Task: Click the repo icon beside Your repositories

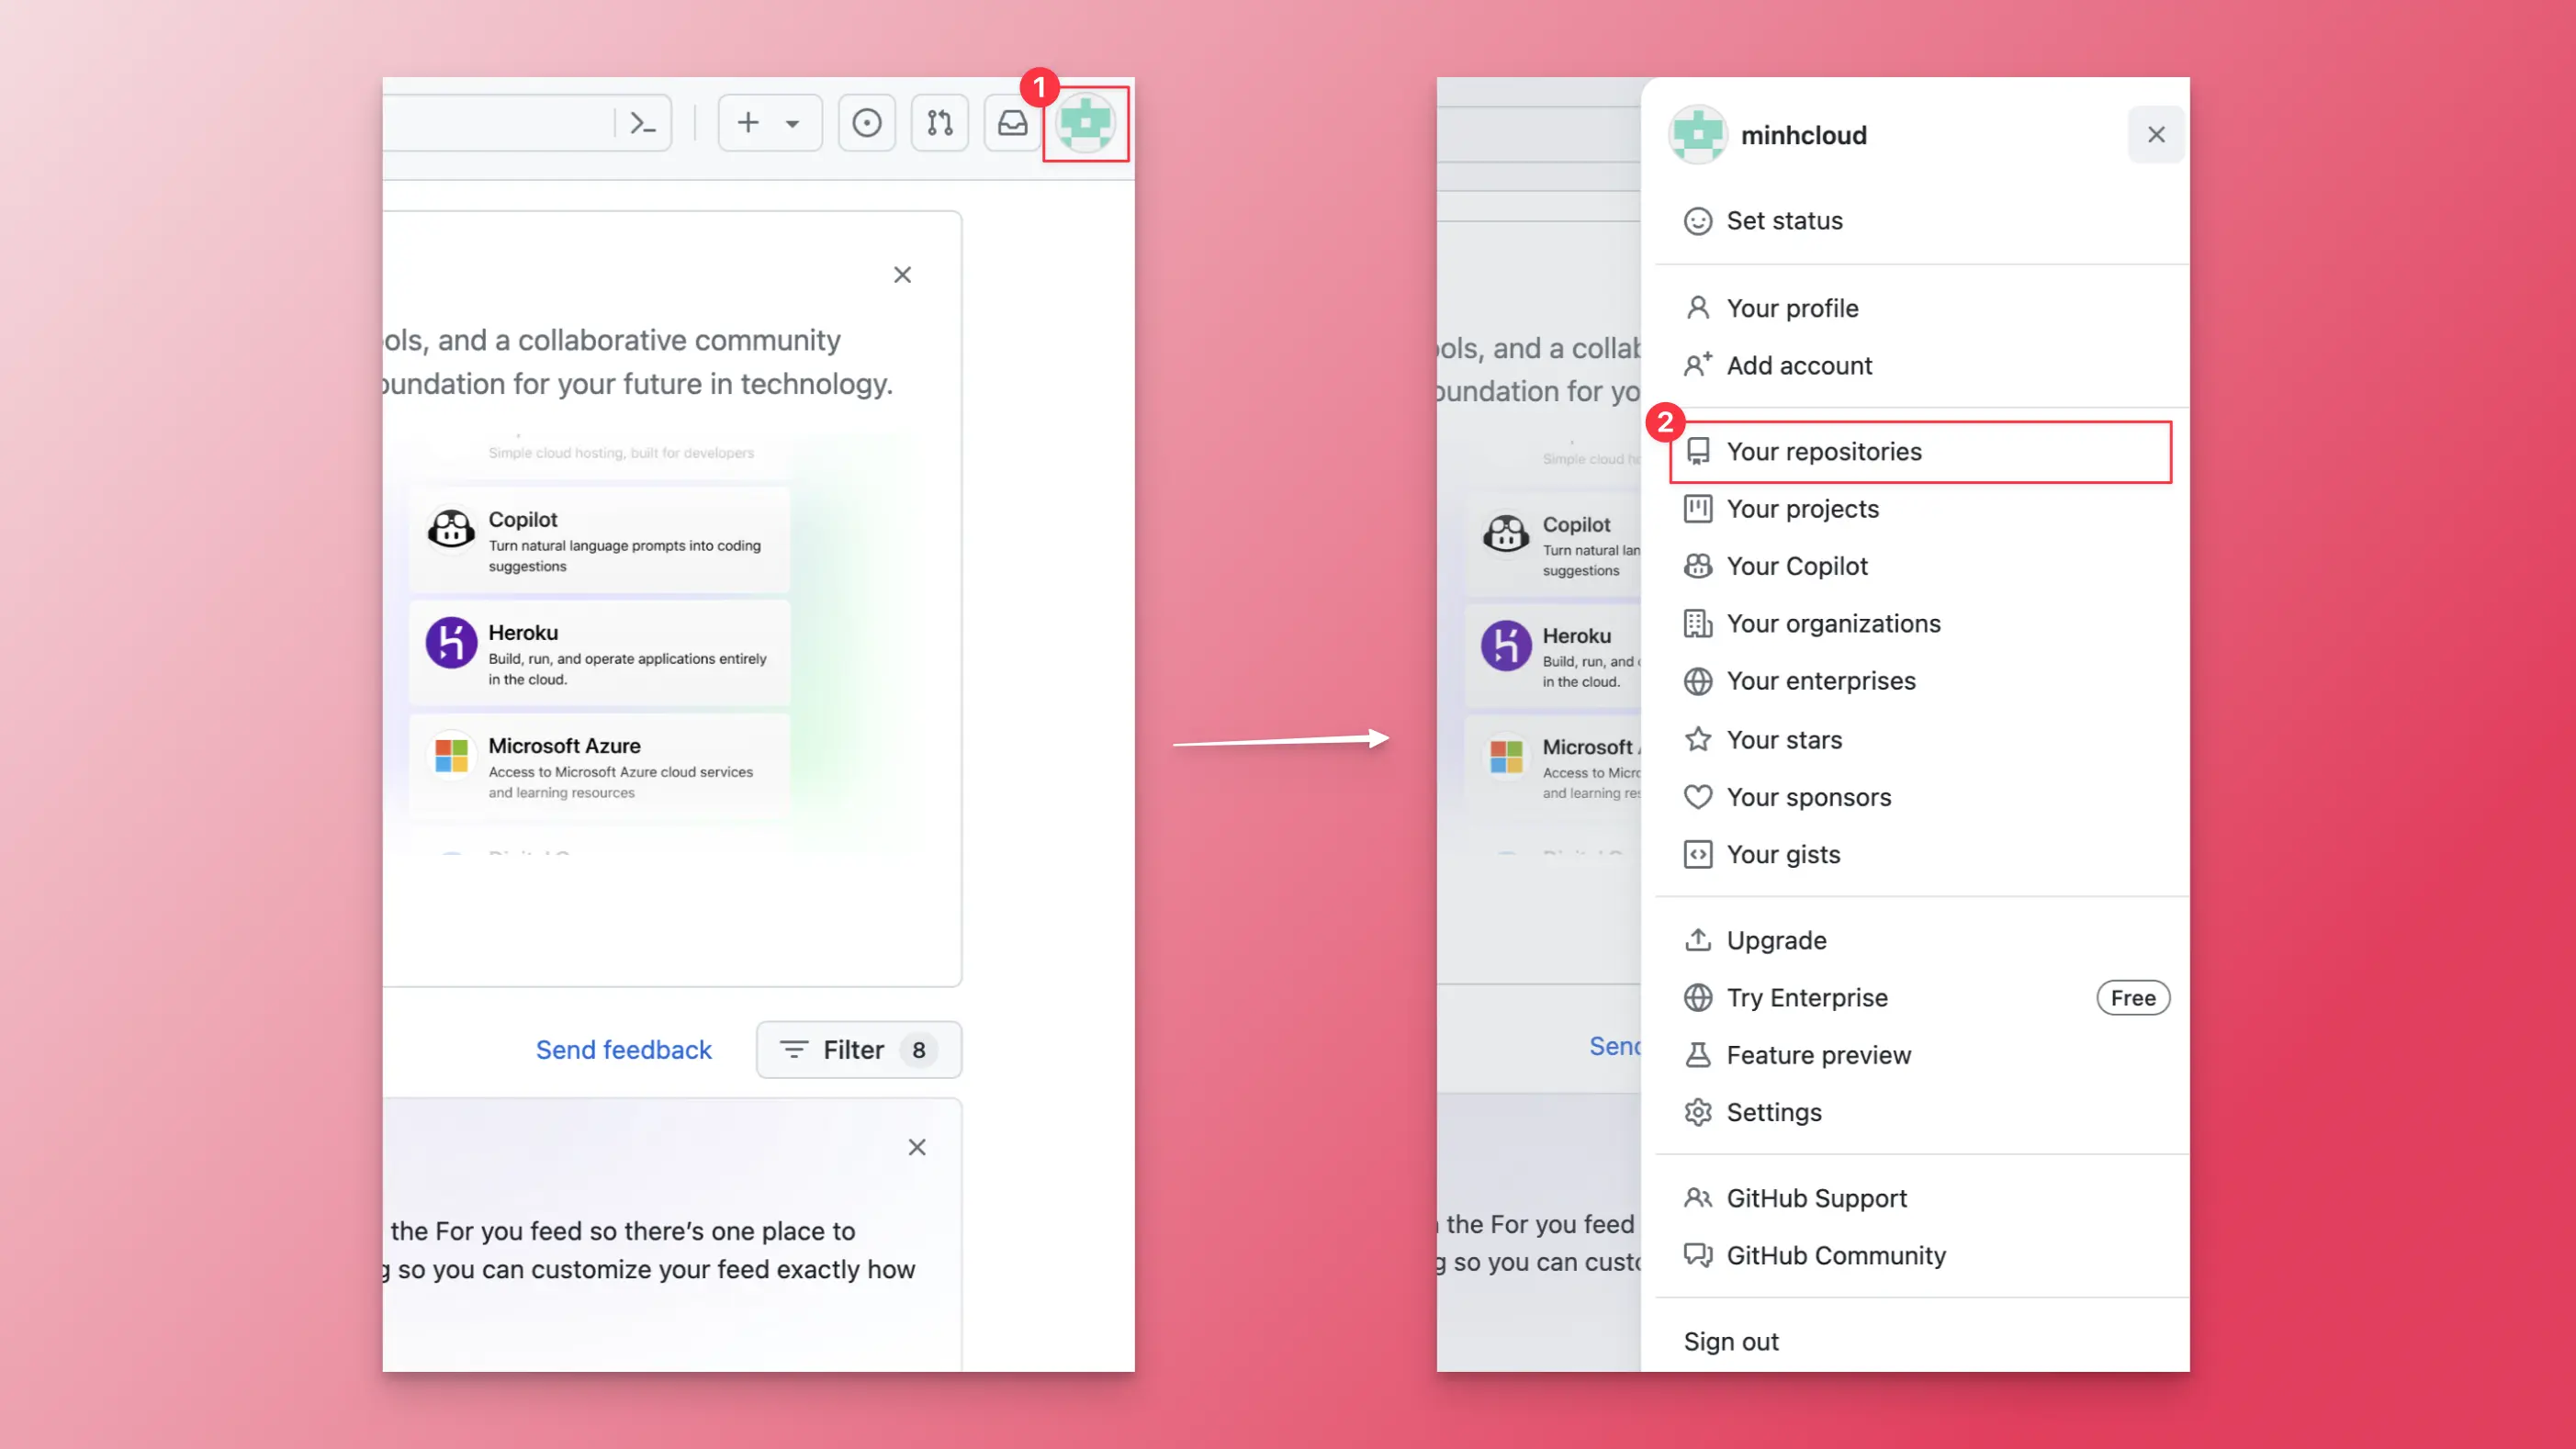Action: point(1698,452)
